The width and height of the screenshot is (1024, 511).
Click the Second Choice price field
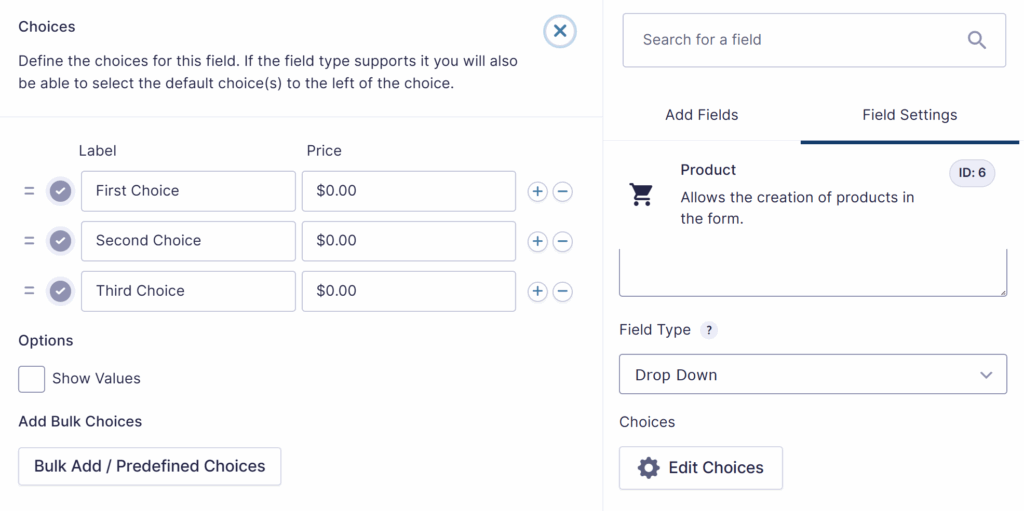408,241
